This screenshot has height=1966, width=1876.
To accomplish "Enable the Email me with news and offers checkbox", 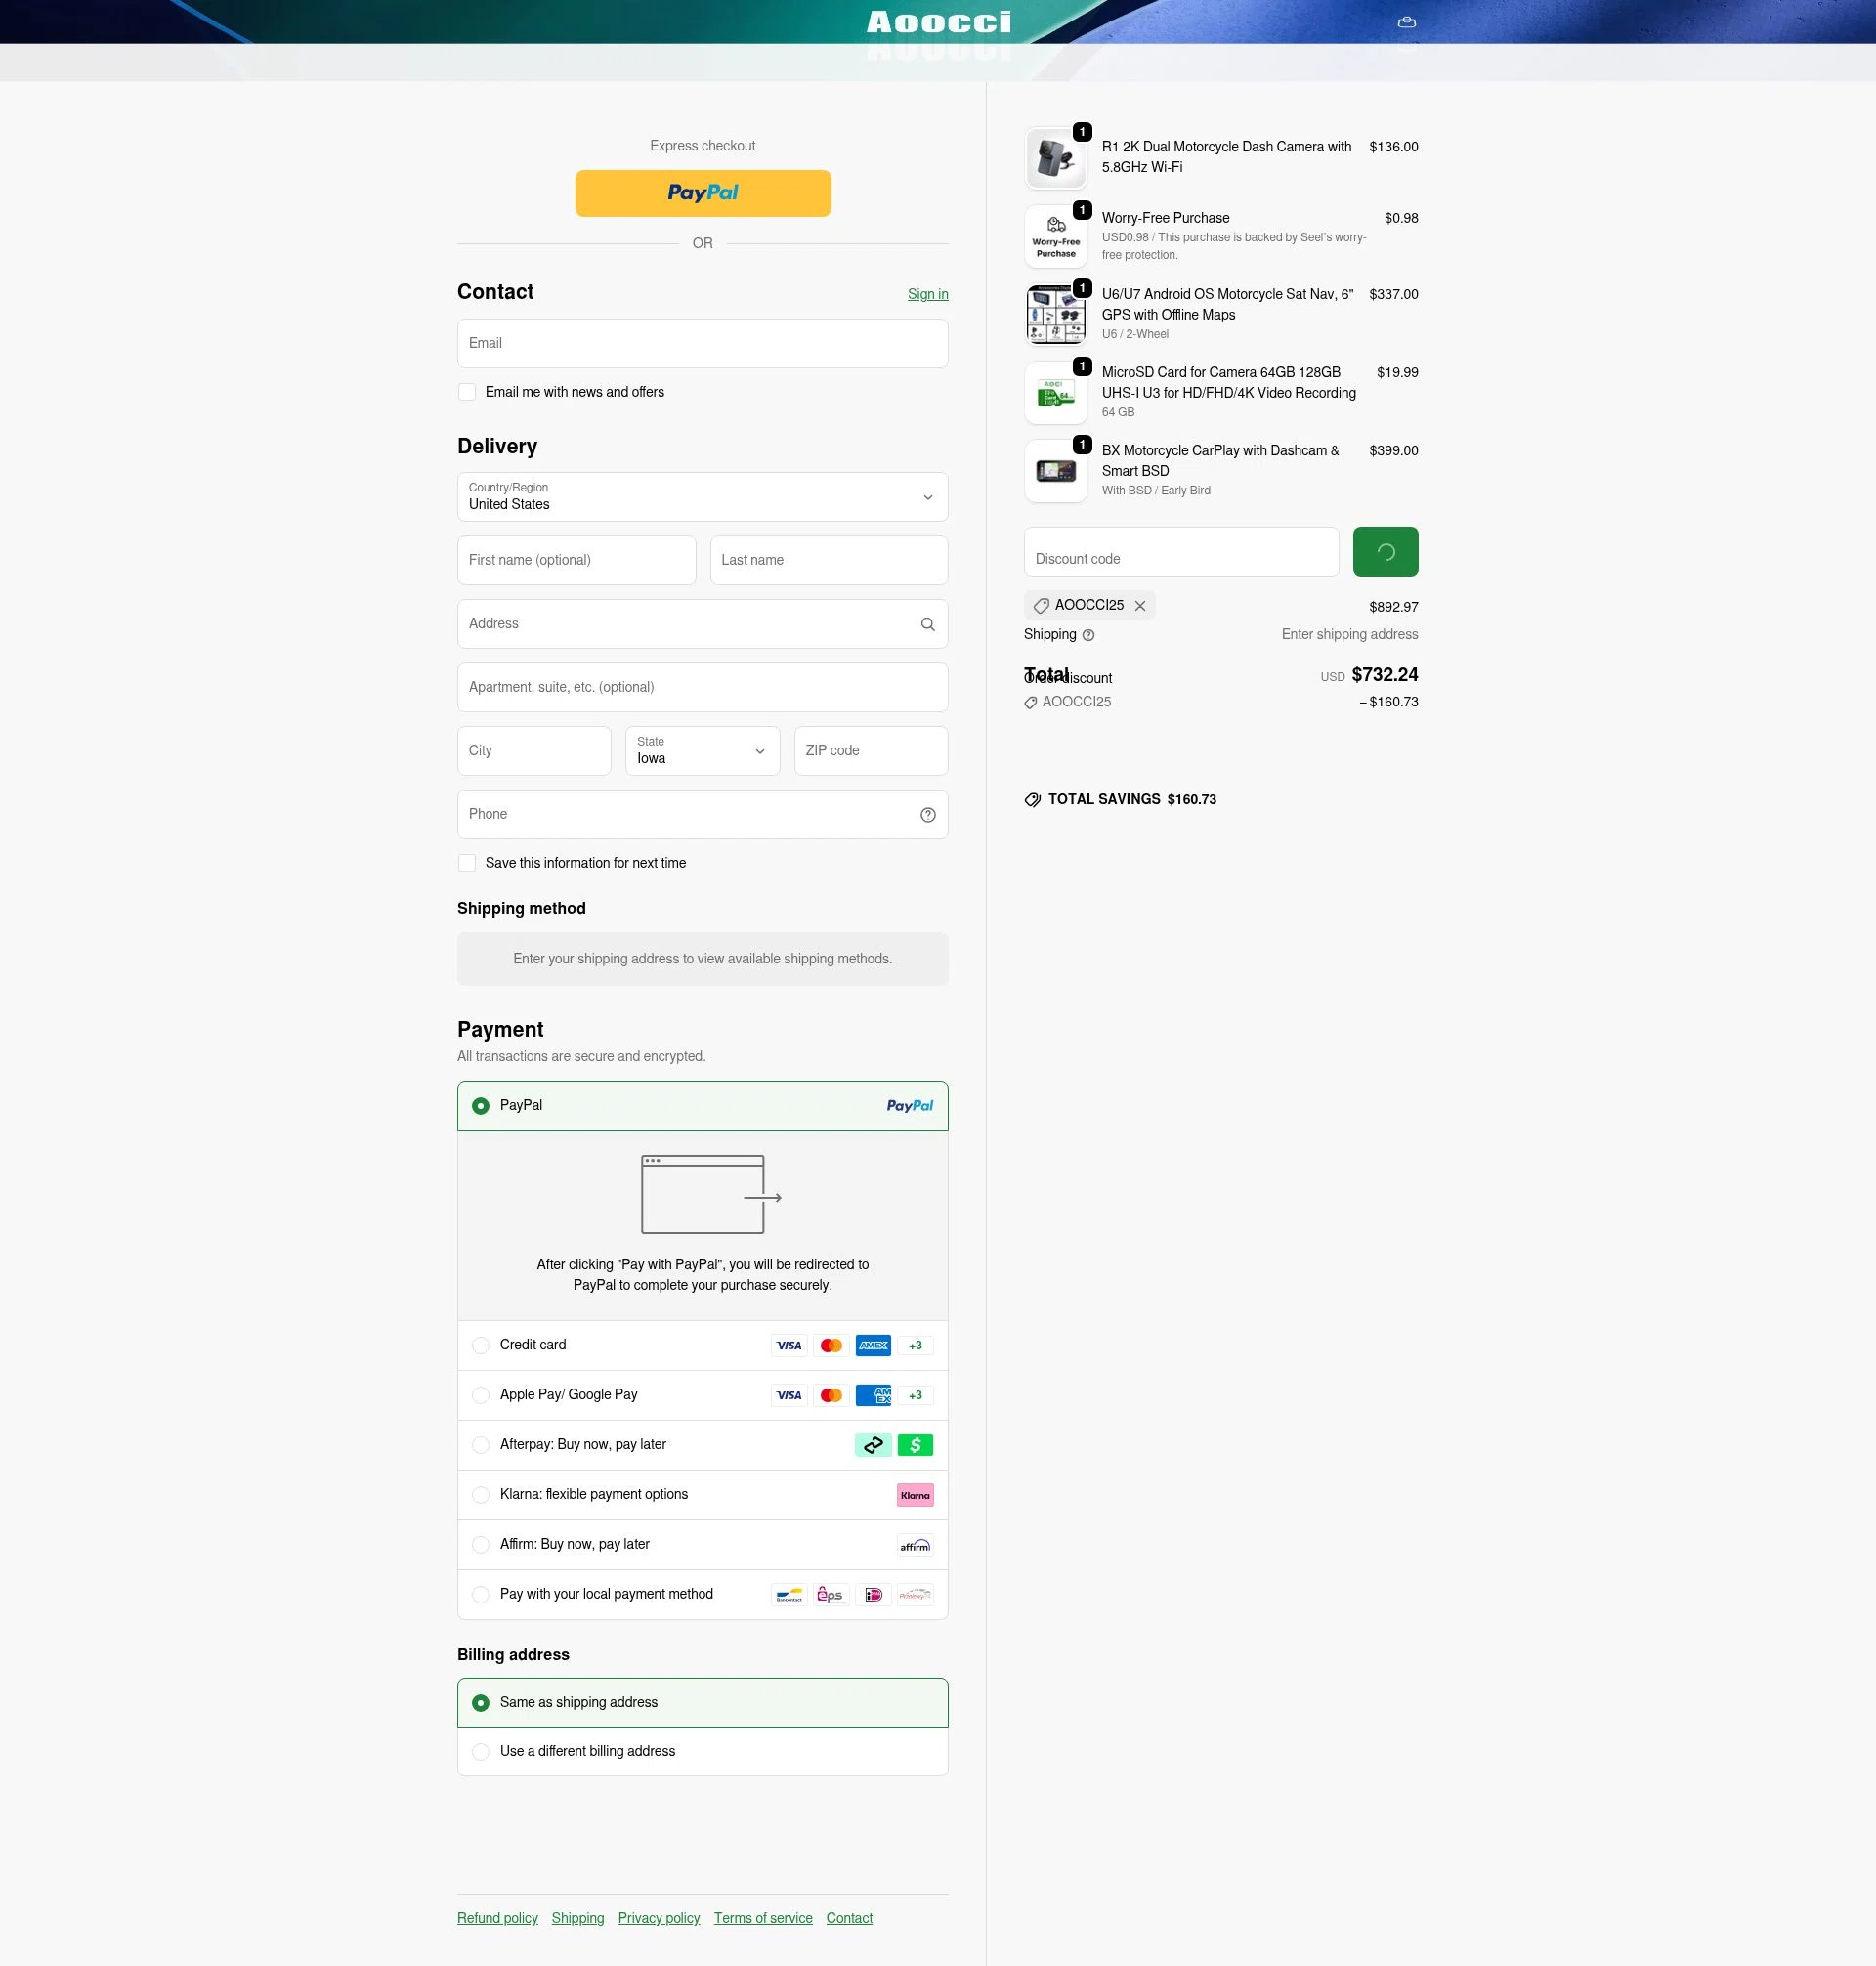I will (x=467, y=391).
